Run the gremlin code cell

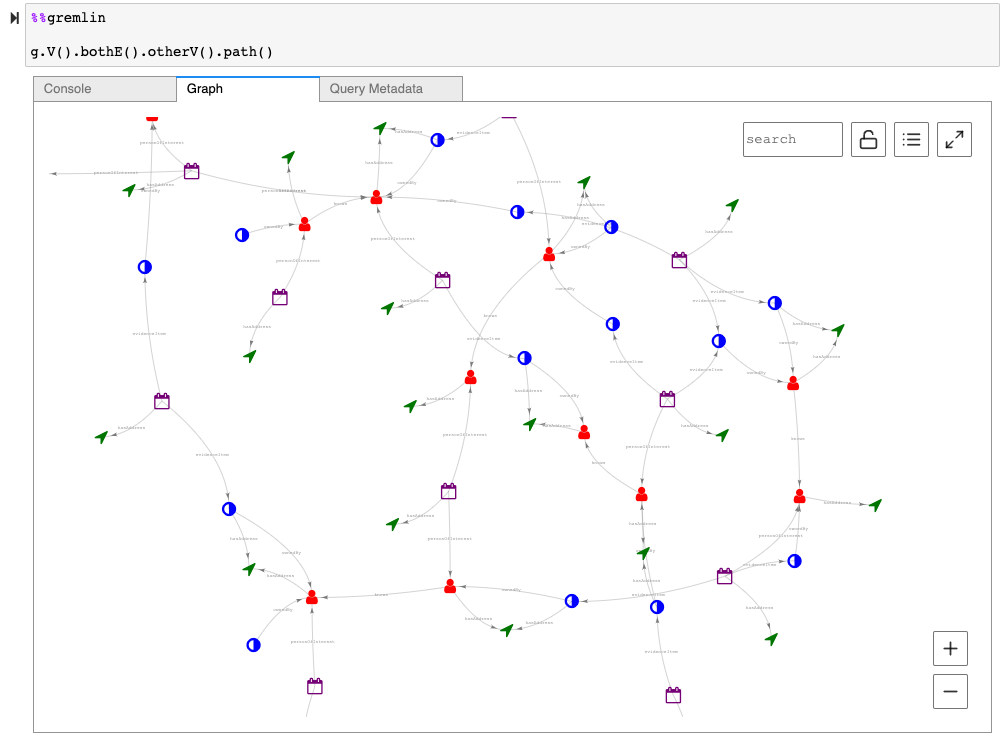(14, 18)
